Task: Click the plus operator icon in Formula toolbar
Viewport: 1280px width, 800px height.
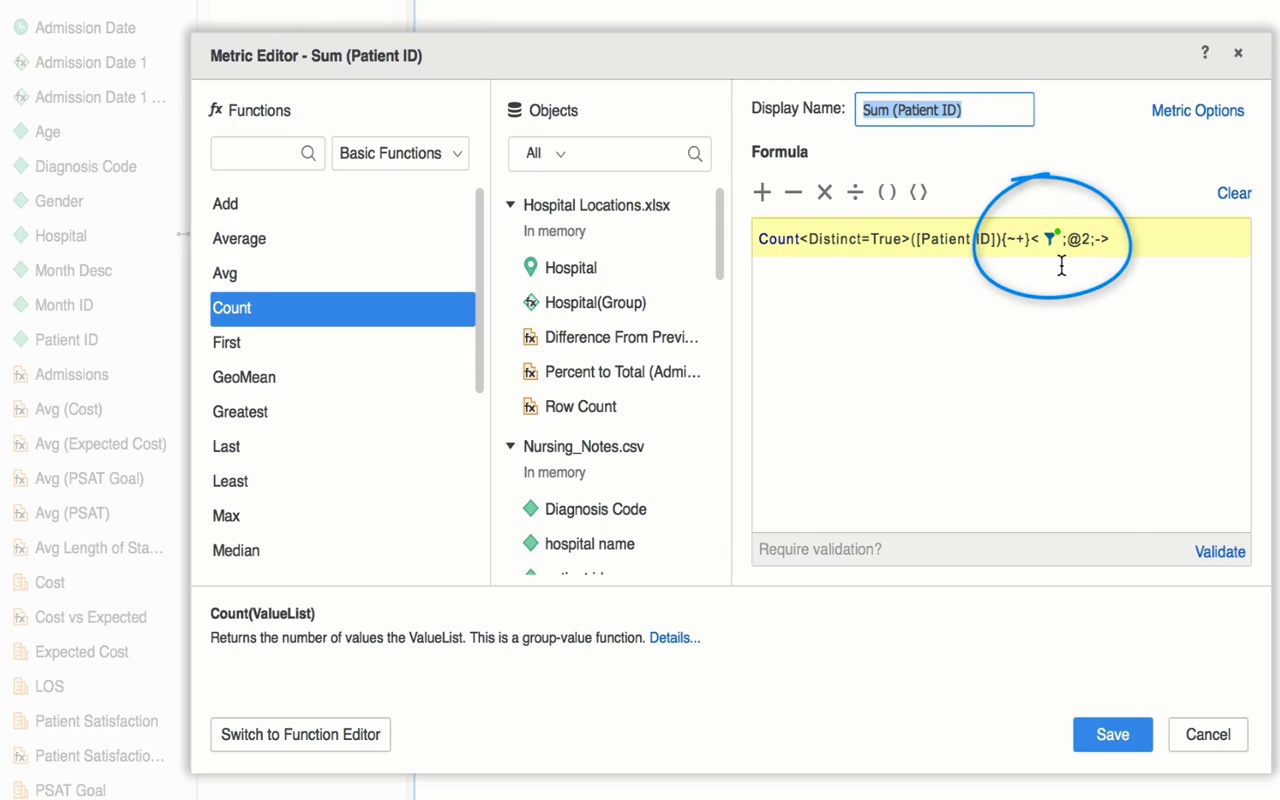Action: click(x=763, y=192)
